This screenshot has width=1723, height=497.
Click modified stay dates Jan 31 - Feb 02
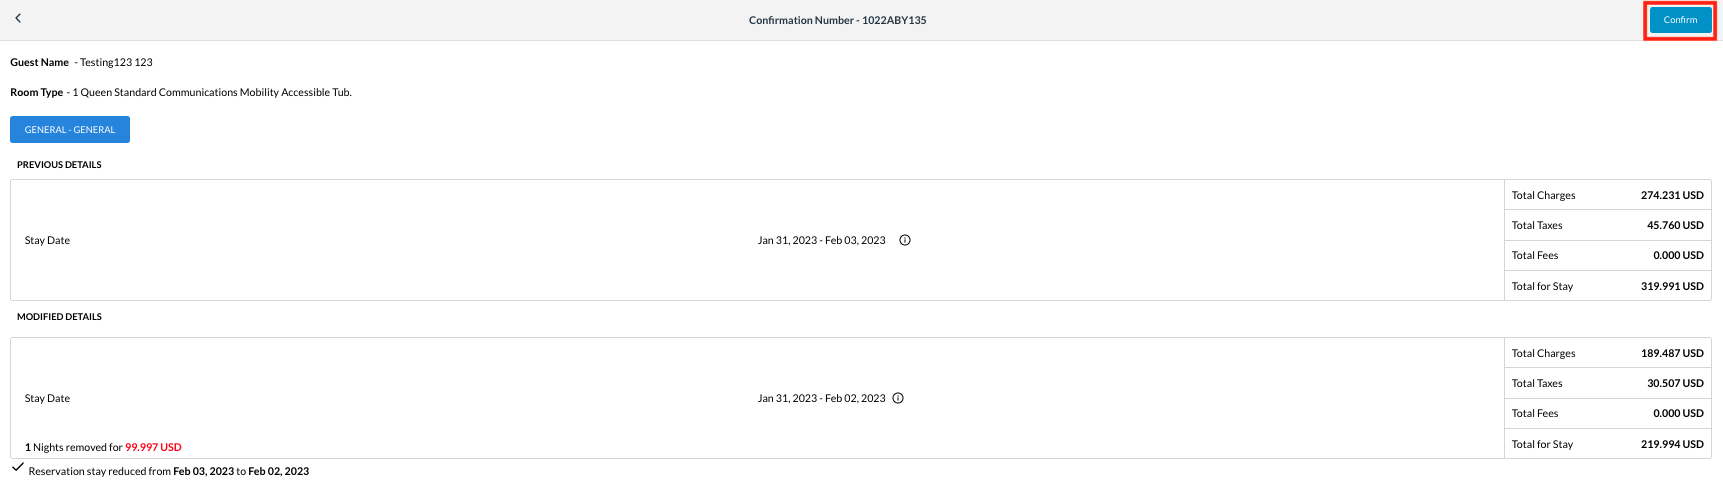point(821,398)
